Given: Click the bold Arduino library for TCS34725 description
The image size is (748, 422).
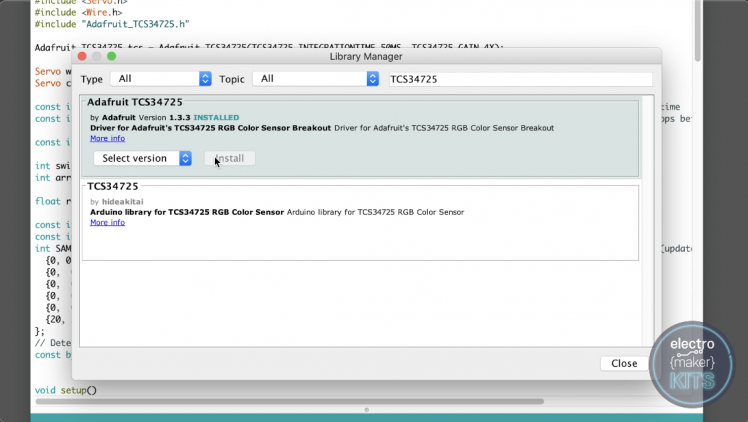Looking at the screenshot, I should (x=187, y=212).
